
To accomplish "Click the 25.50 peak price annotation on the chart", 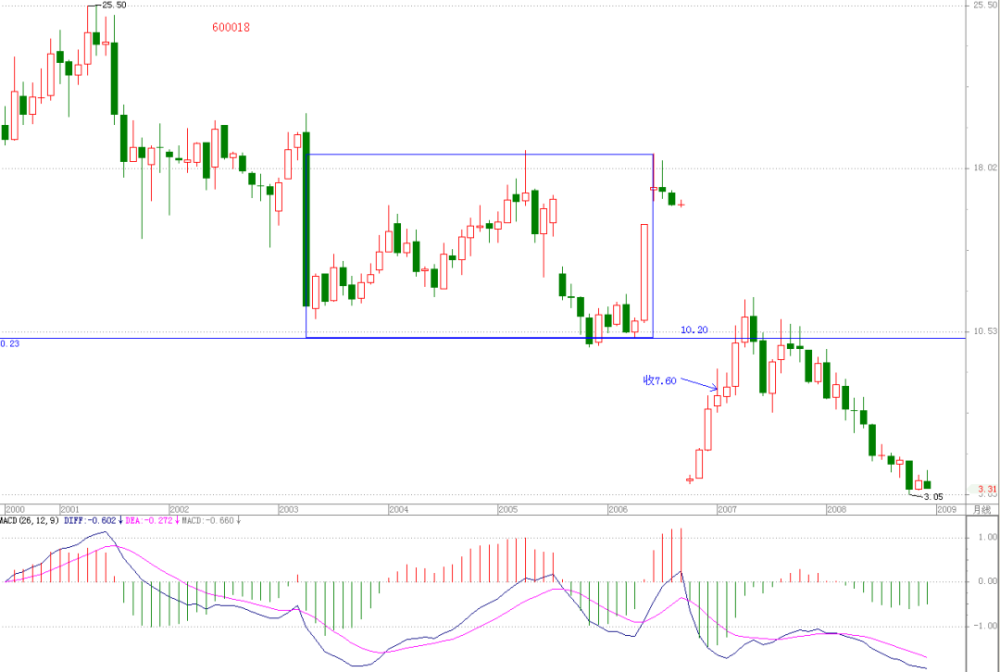I will 114,5.
